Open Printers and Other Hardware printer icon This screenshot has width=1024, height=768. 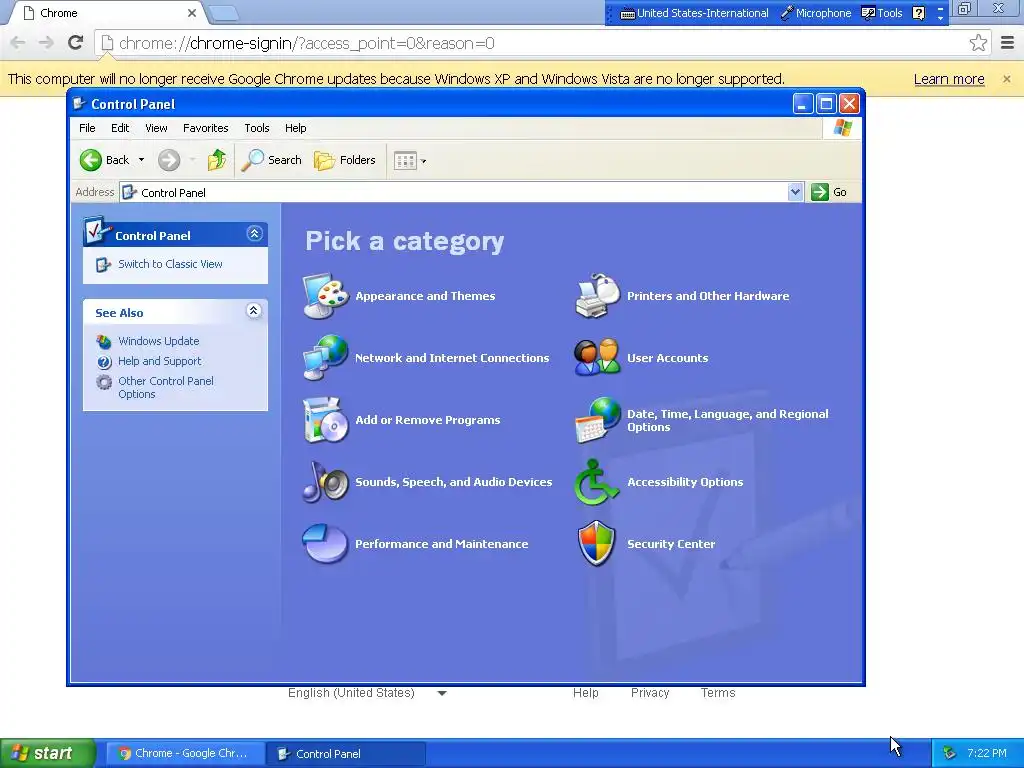pos(597,296)
